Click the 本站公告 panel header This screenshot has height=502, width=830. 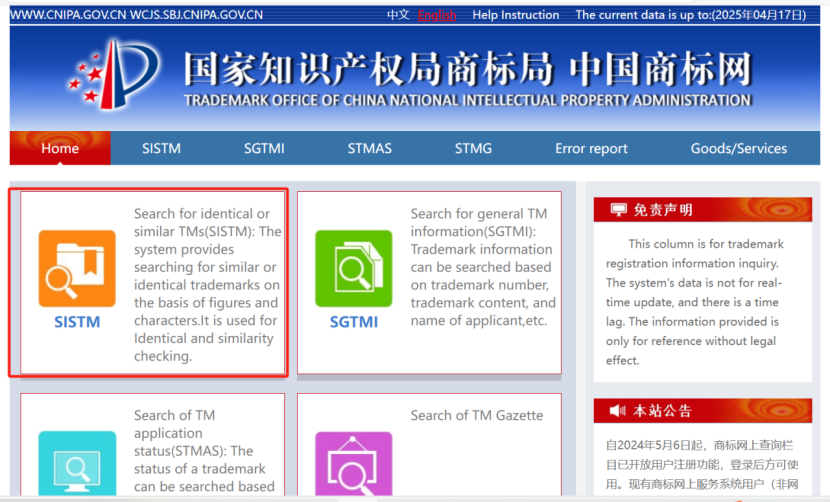tap(702, 410)
